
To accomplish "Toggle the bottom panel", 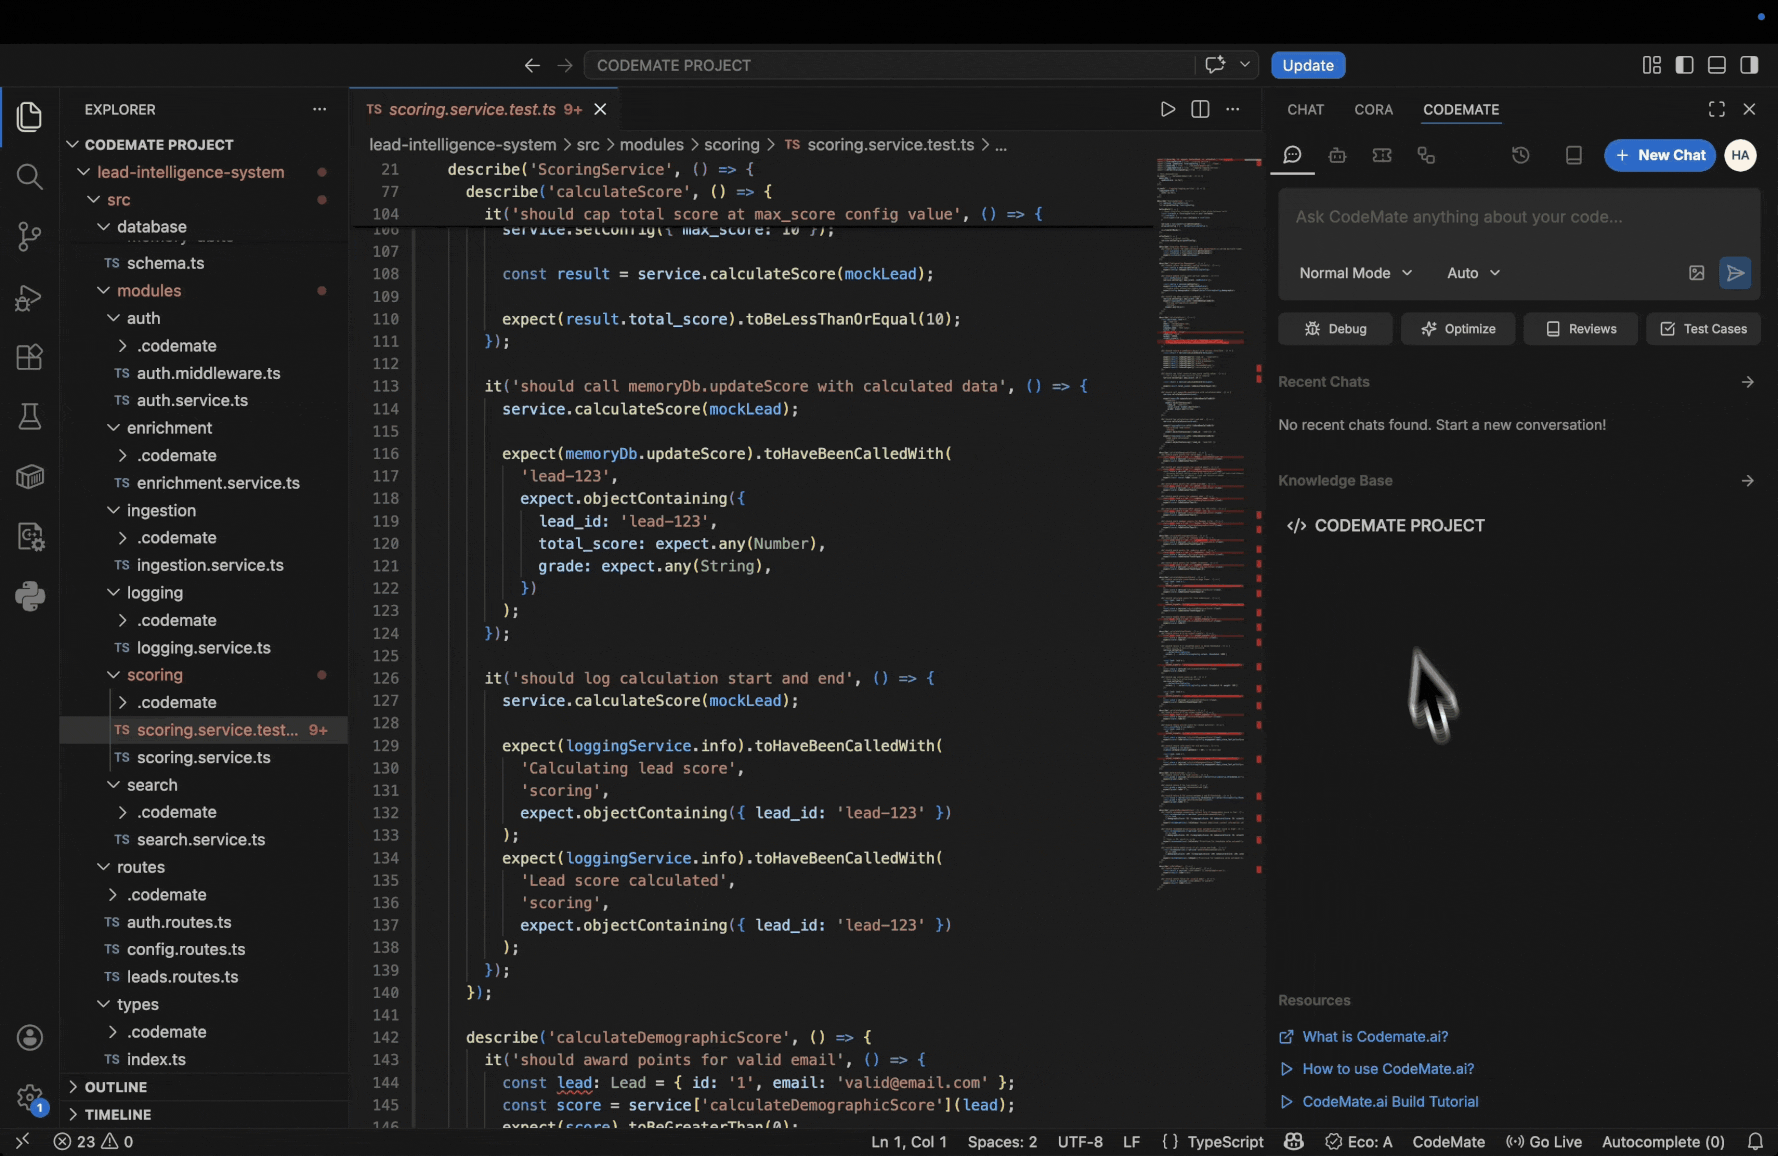I will click(1716, 65).
